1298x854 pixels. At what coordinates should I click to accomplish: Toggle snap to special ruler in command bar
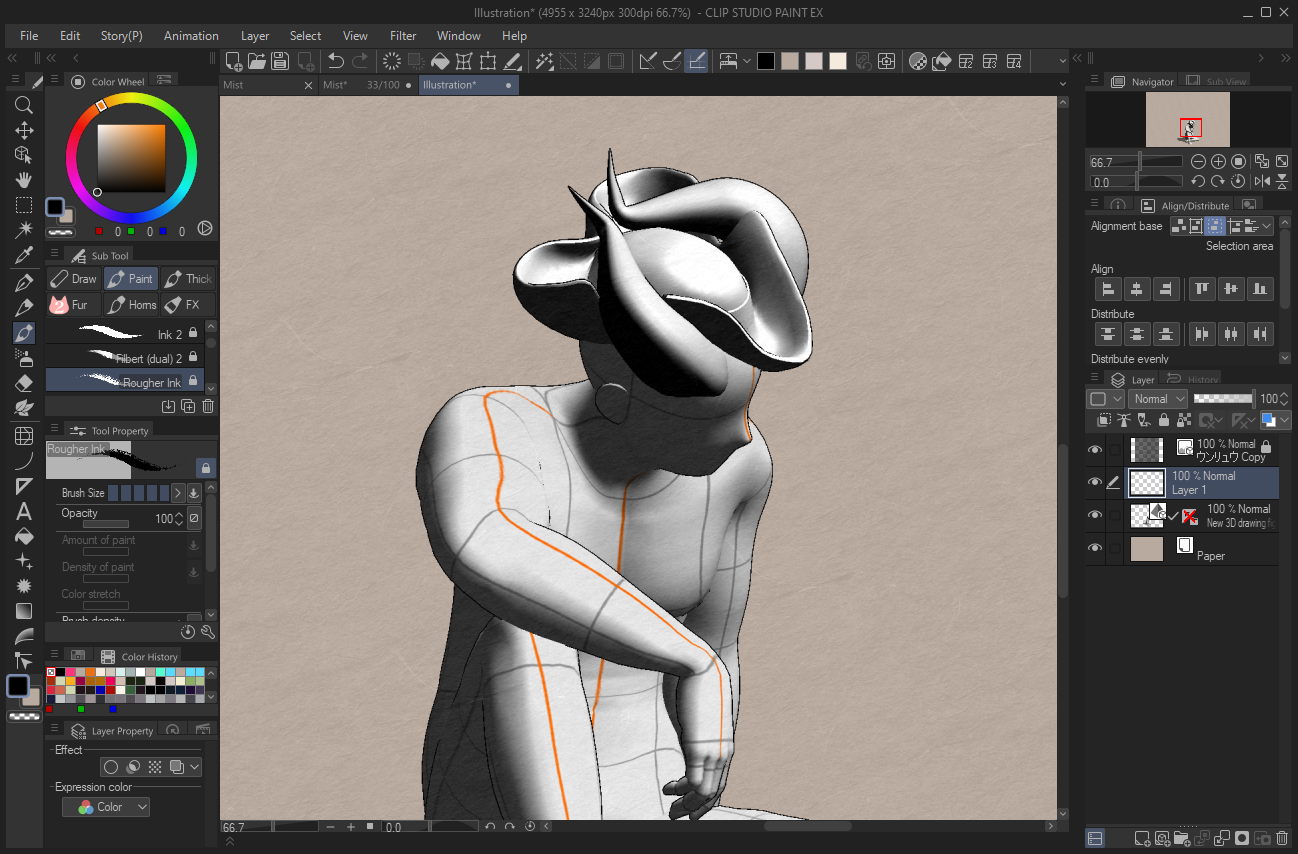click(672, 61)
